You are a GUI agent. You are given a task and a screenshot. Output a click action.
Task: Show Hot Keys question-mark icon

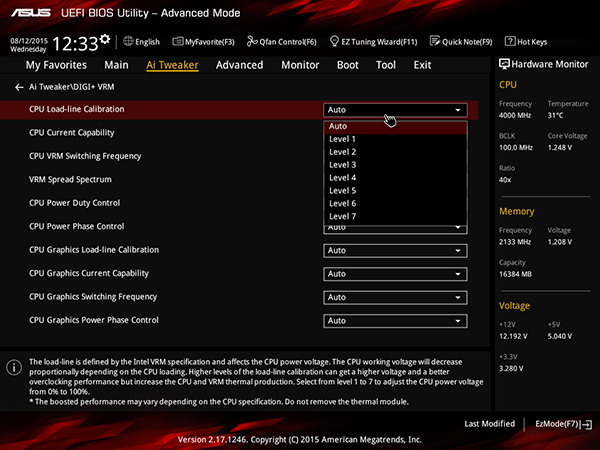coord(510,41)
